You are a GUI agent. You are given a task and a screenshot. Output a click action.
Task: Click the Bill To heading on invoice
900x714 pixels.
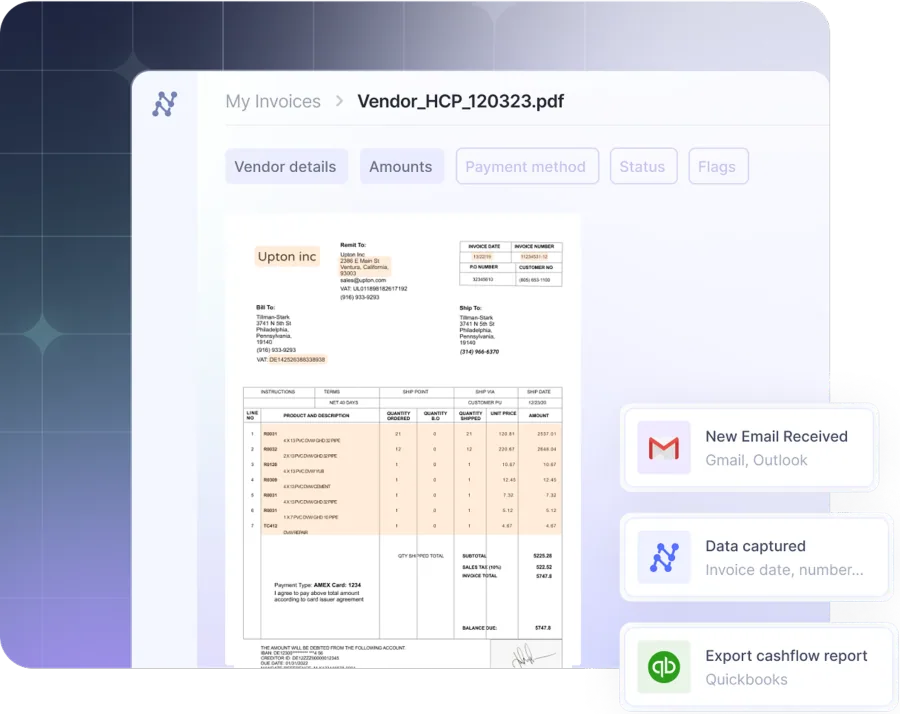click(265, 307)
